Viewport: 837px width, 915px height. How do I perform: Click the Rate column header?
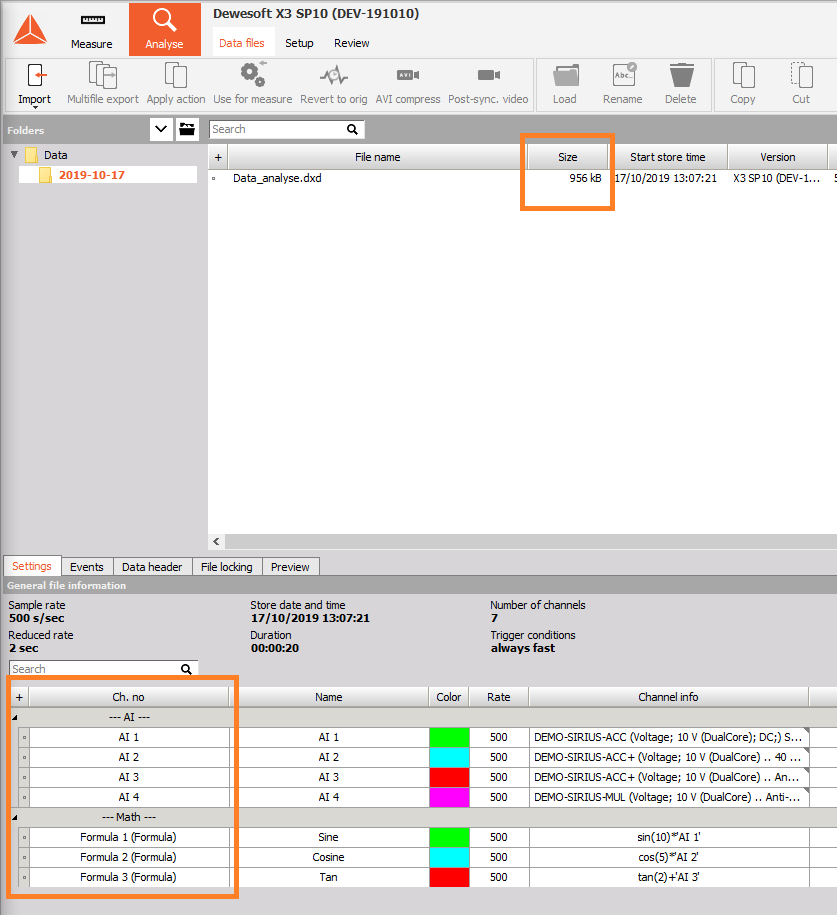click(x=498, y=697)
